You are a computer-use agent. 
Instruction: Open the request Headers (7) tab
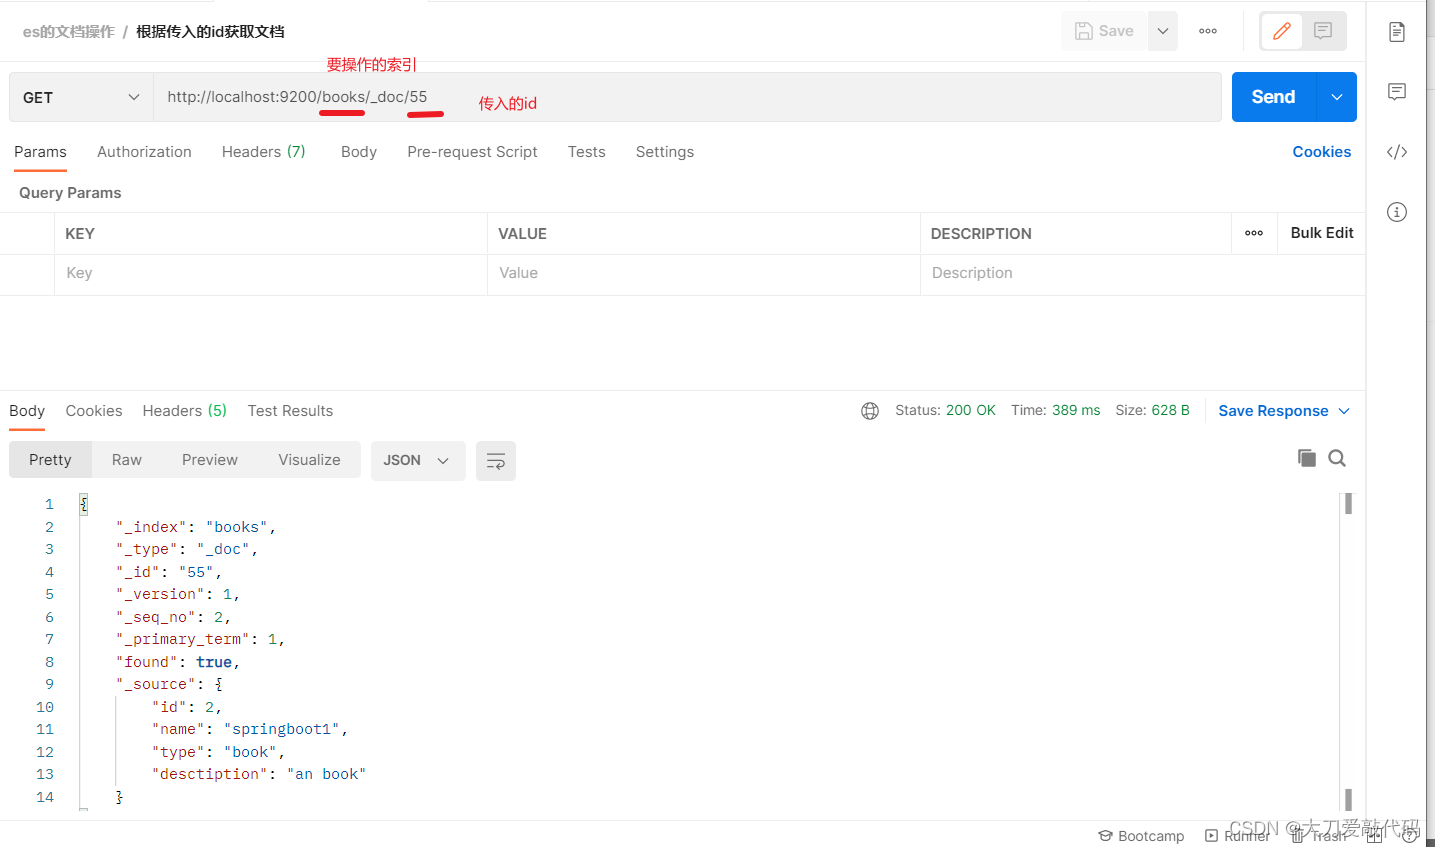point(264,152)
